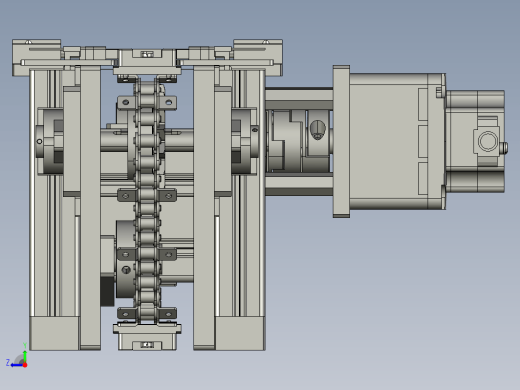Pick the right shaft bearing collar with screw
The width and height of the screenshot is (520, 390).
tap(245, 141)
